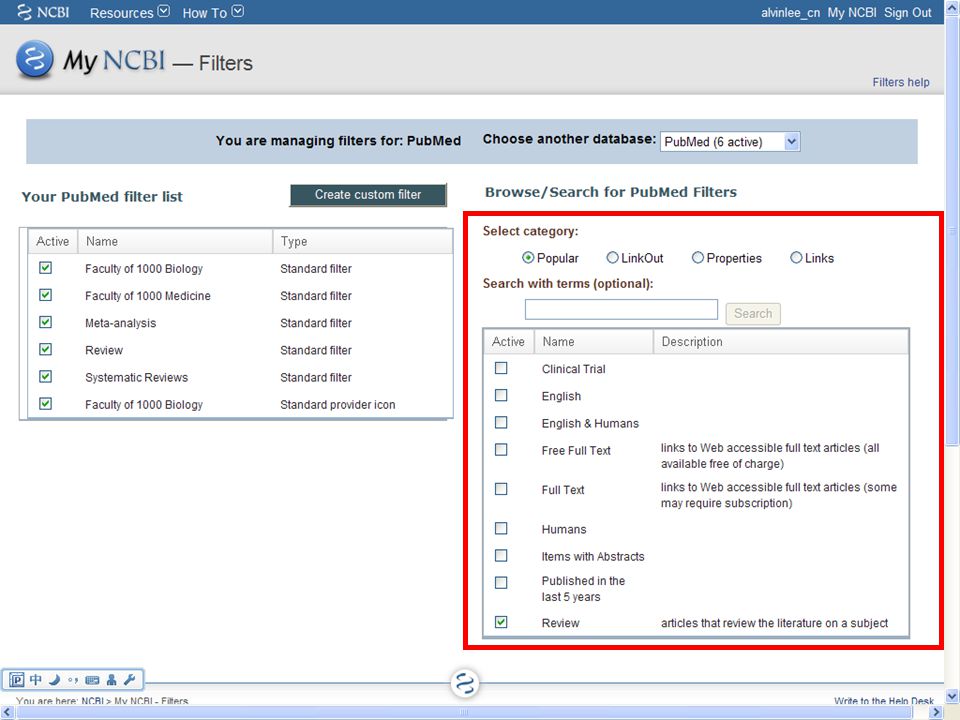Viewport: 960px width, 720px height.
Task: Click the horizontal scrollbar right arrow
Action: coord(937,712)
